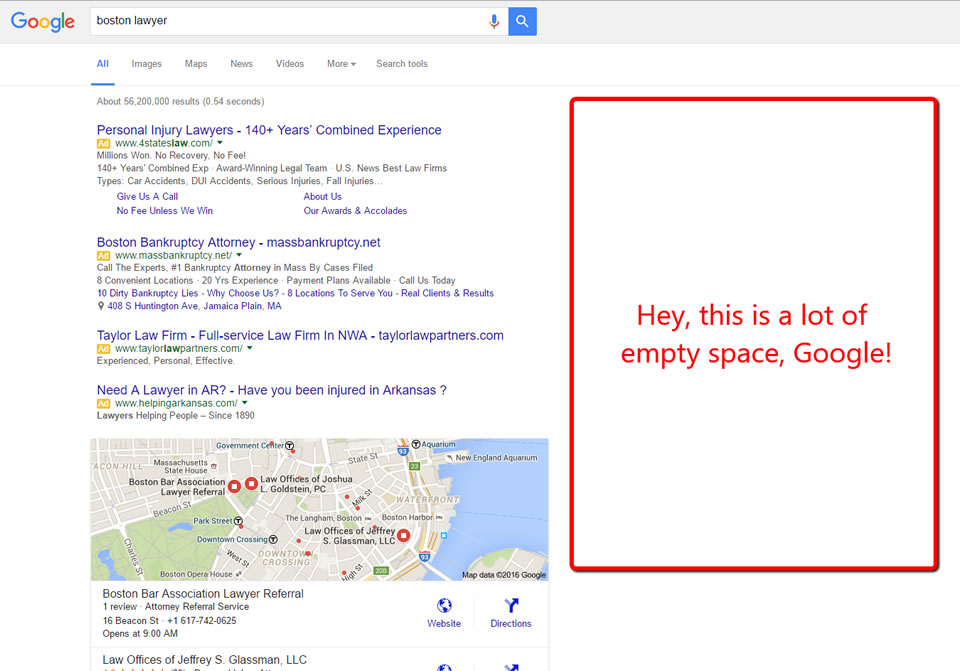This screenshot has width=960, height=671.
Task: Open the dropdown arrow next to www.taylorlawpartners.com
Action: click(250, 348)
